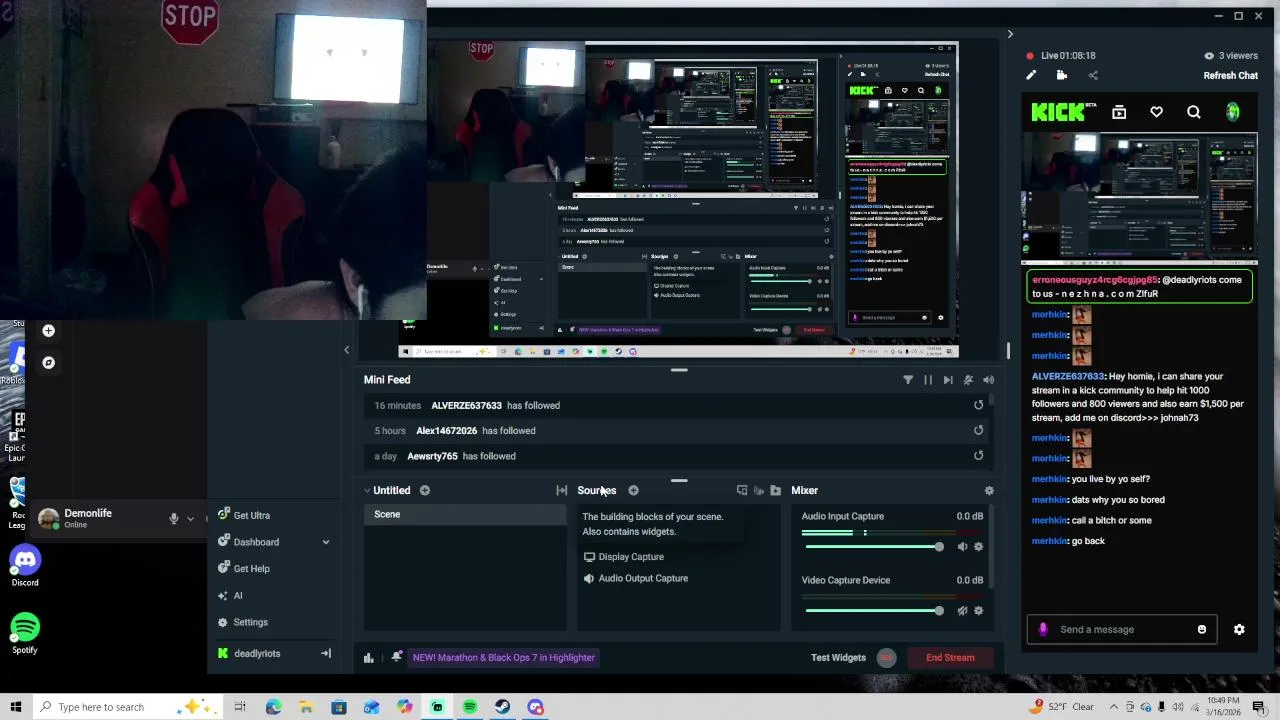Open Audio Input Capture settings gear
This screenshot has height=720, width=1280.
coord(978,546)
